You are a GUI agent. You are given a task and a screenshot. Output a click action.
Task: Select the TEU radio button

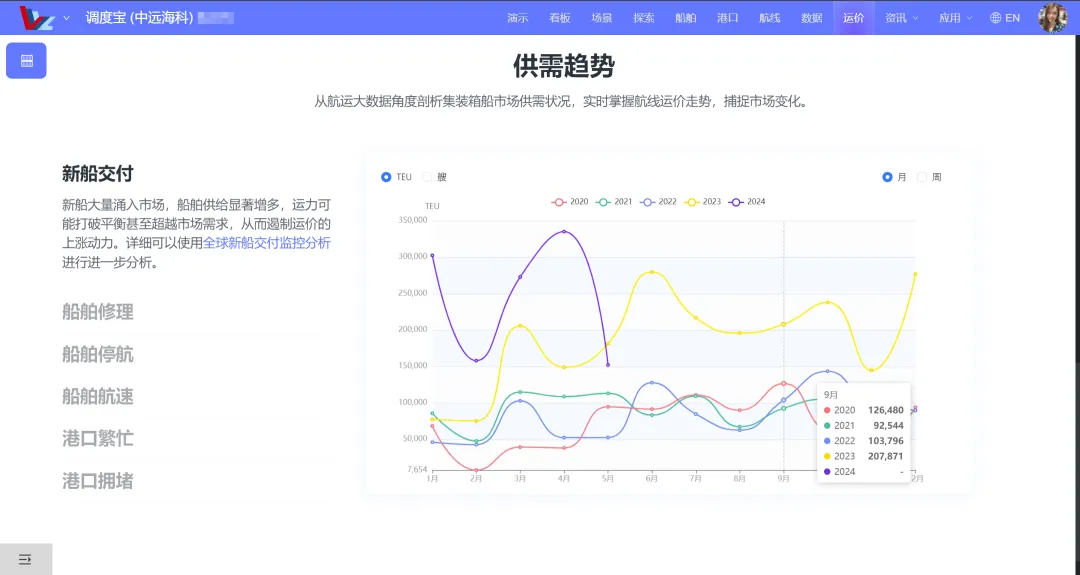[x=386, y=177]
